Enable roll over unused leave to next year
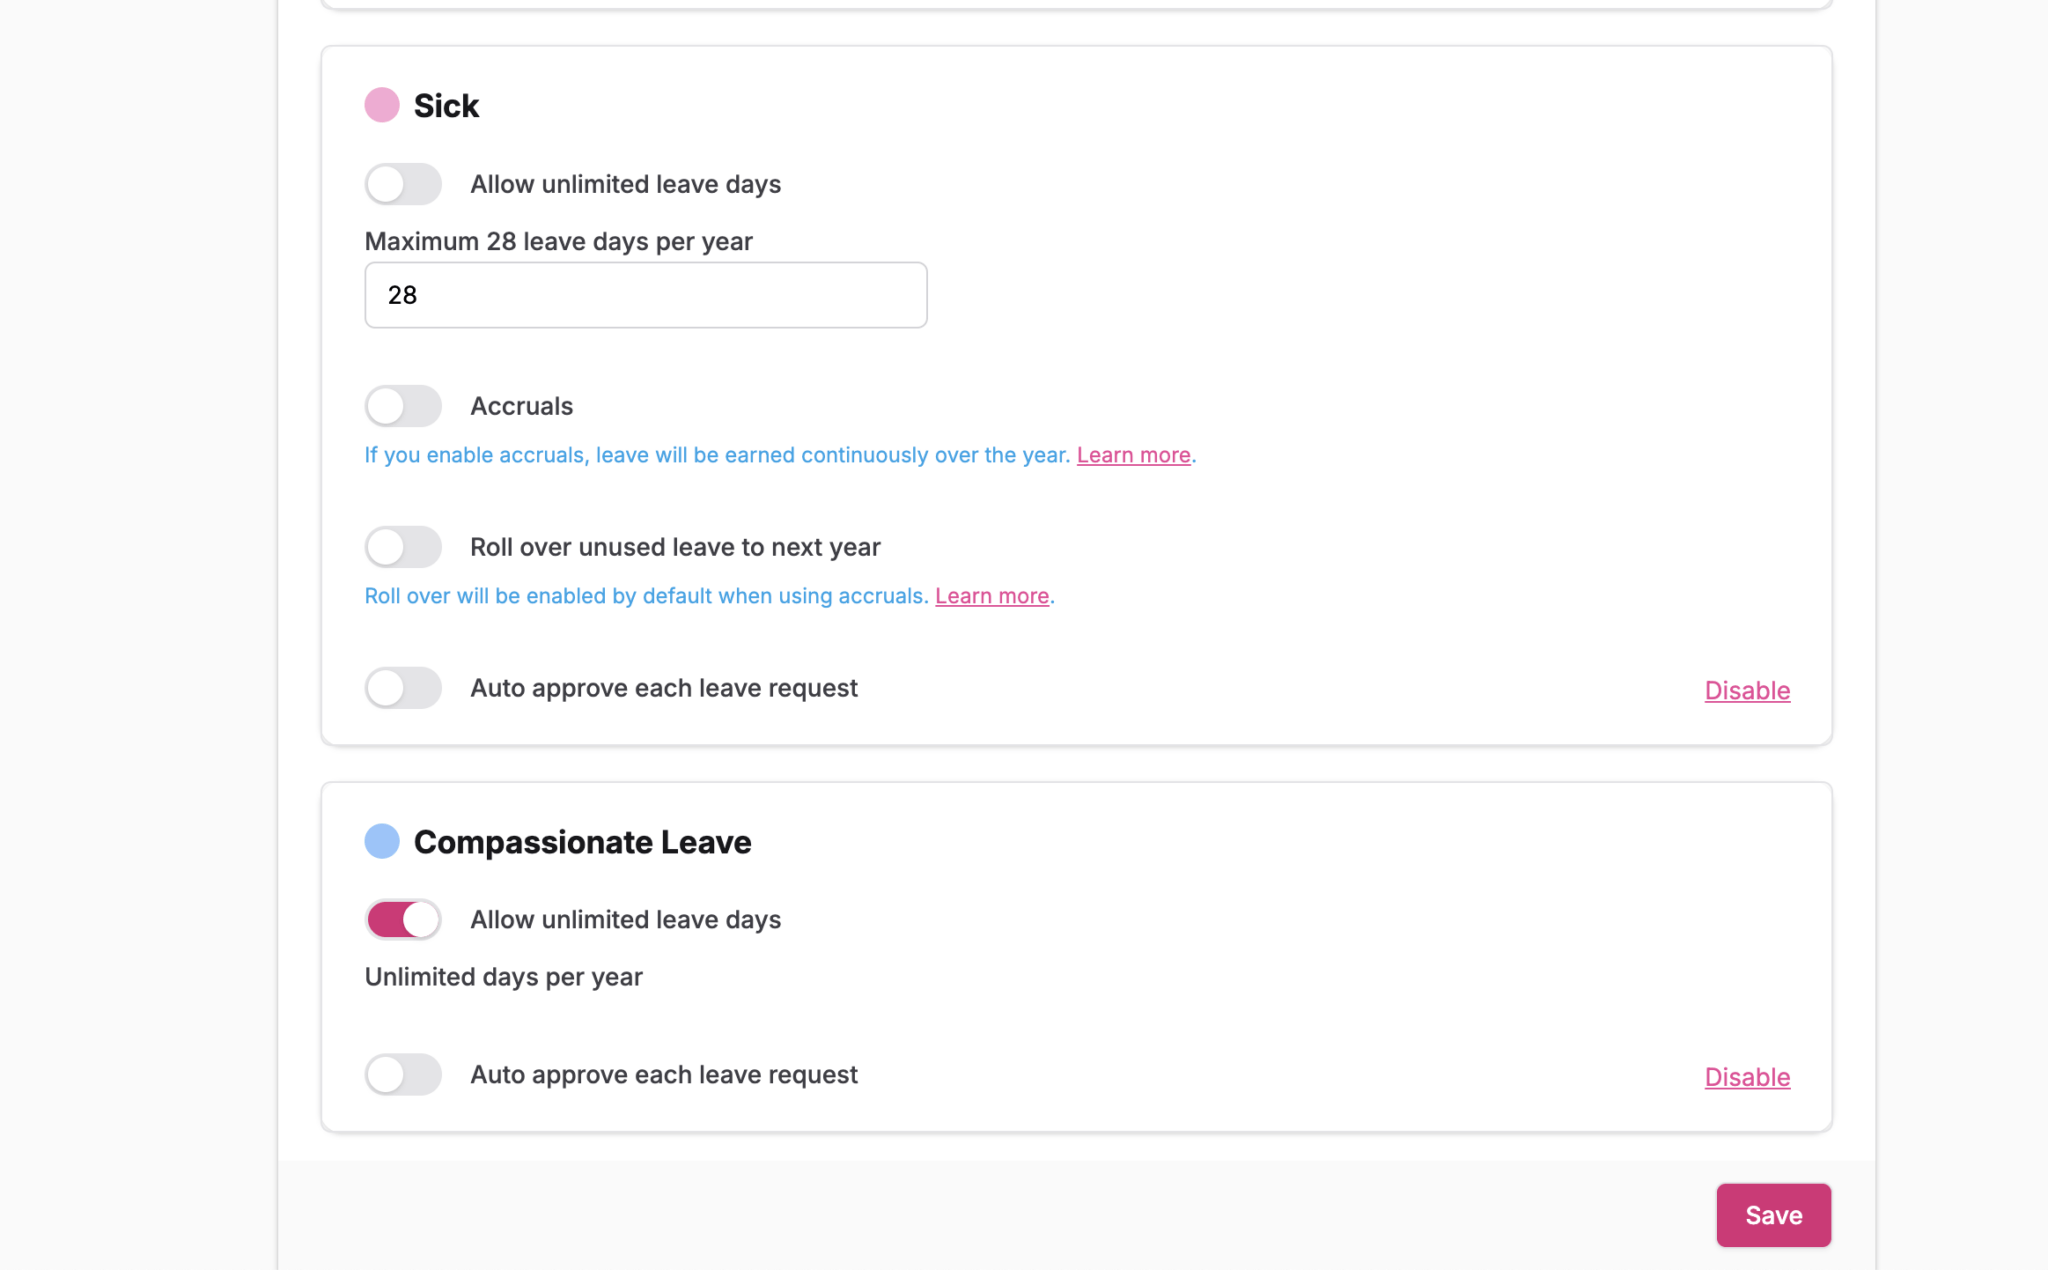 (x=403, y=546)
